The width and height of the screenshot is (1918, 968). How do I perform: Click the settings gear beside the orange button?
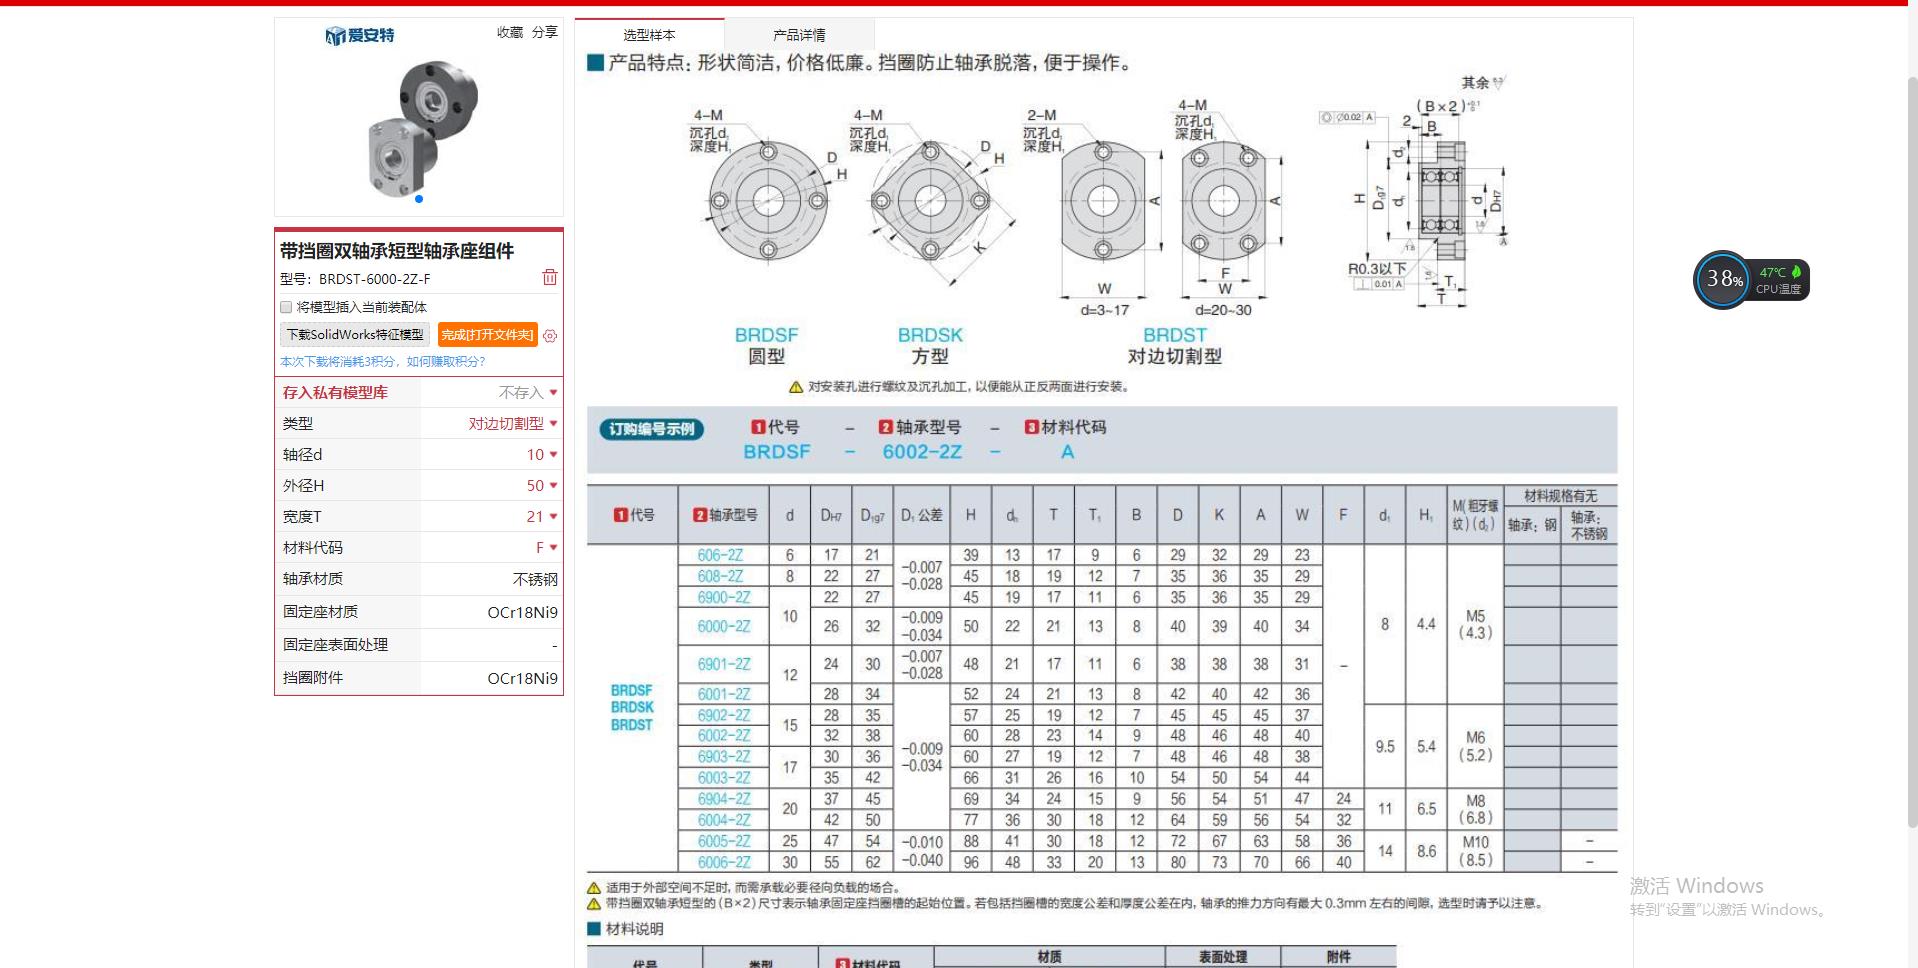[x=550, y=336]
